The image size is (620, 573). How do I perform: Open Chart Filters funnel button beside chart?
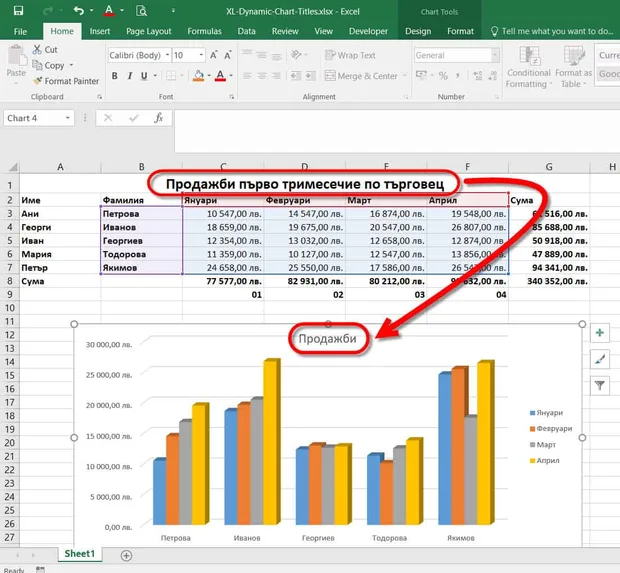[x=600, y=385]
